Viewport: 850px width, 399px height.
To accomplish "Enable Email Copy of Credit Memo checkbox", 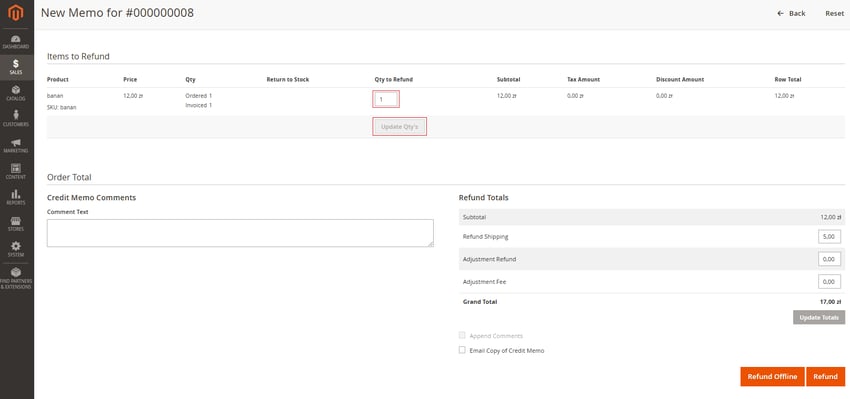I will pos(462,350).
